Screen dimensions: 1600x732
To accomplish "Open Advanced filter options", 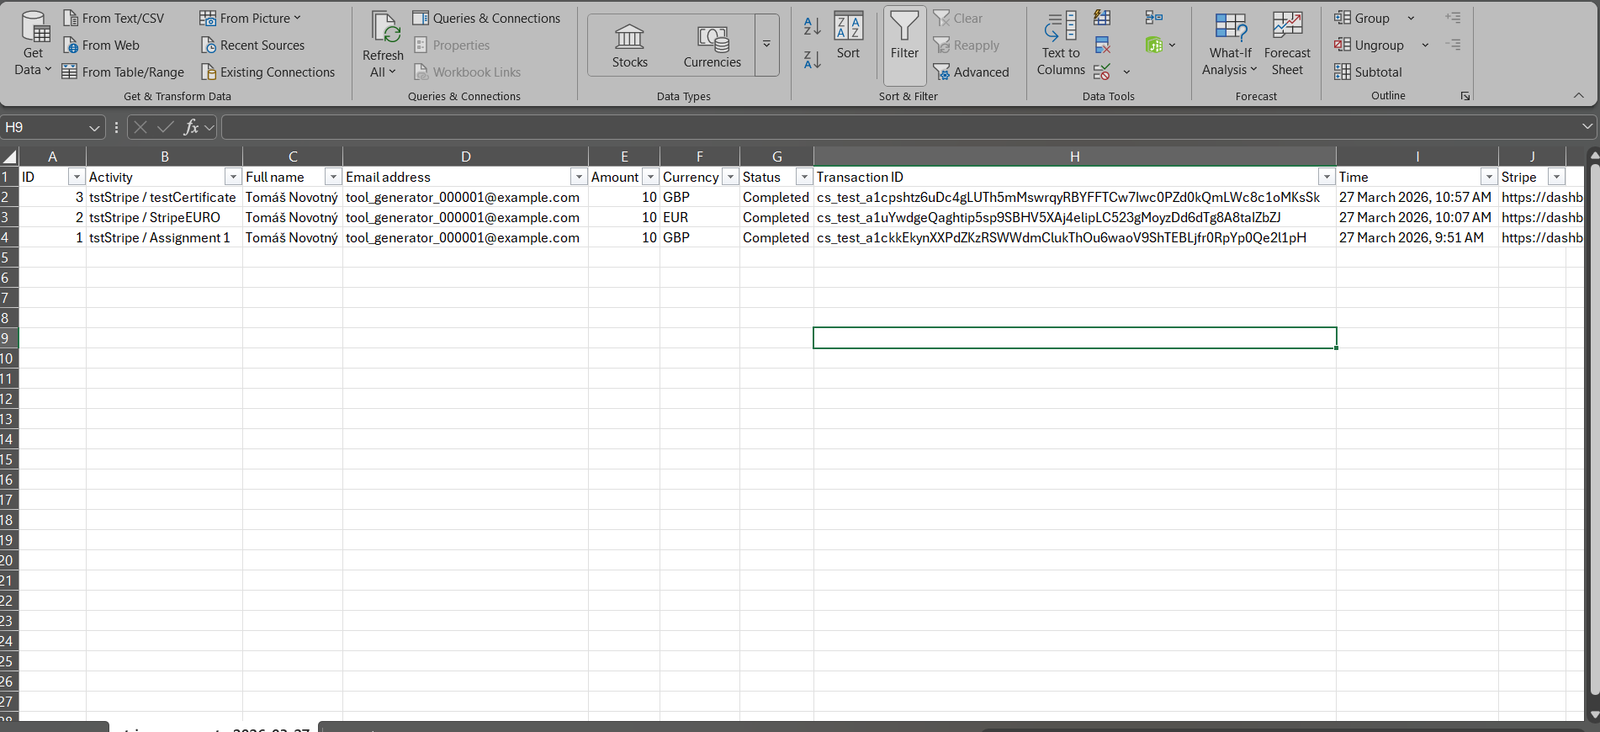I will click(x=971, y=72).
